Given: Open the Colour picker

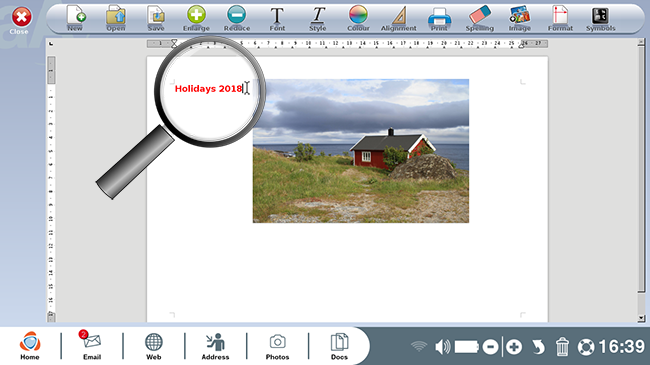Looking at the screenshot, I should click(358, 19).
